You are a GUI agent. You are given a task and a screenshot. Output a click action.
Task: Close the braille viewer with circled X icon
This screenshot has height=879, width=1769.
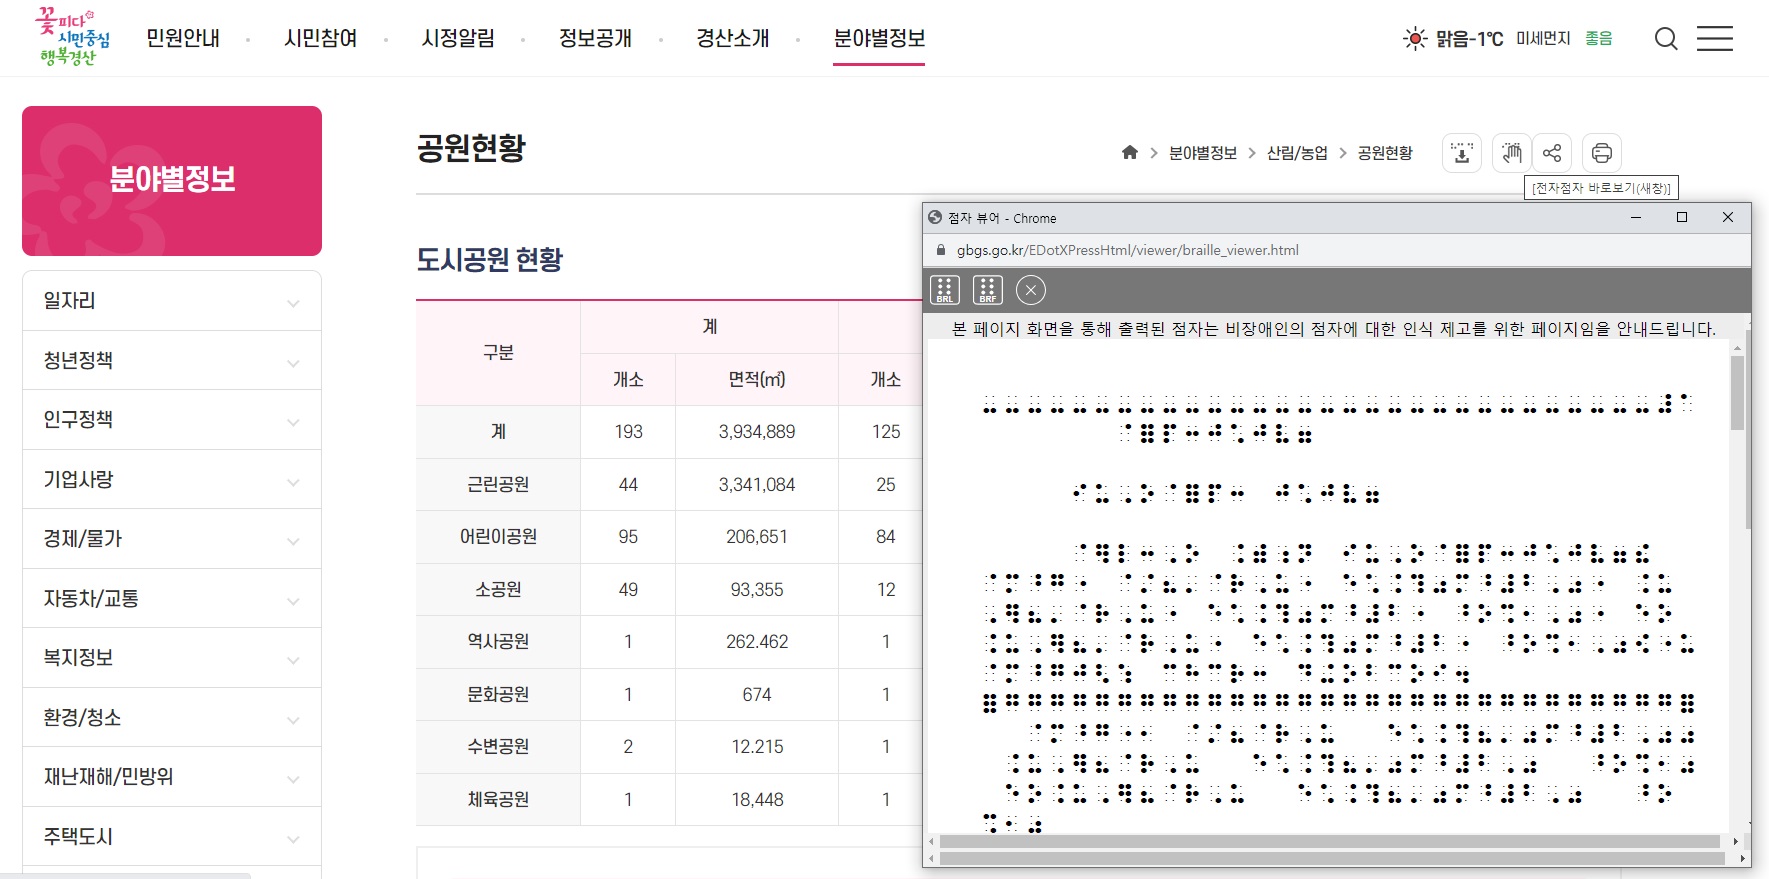1031,290
